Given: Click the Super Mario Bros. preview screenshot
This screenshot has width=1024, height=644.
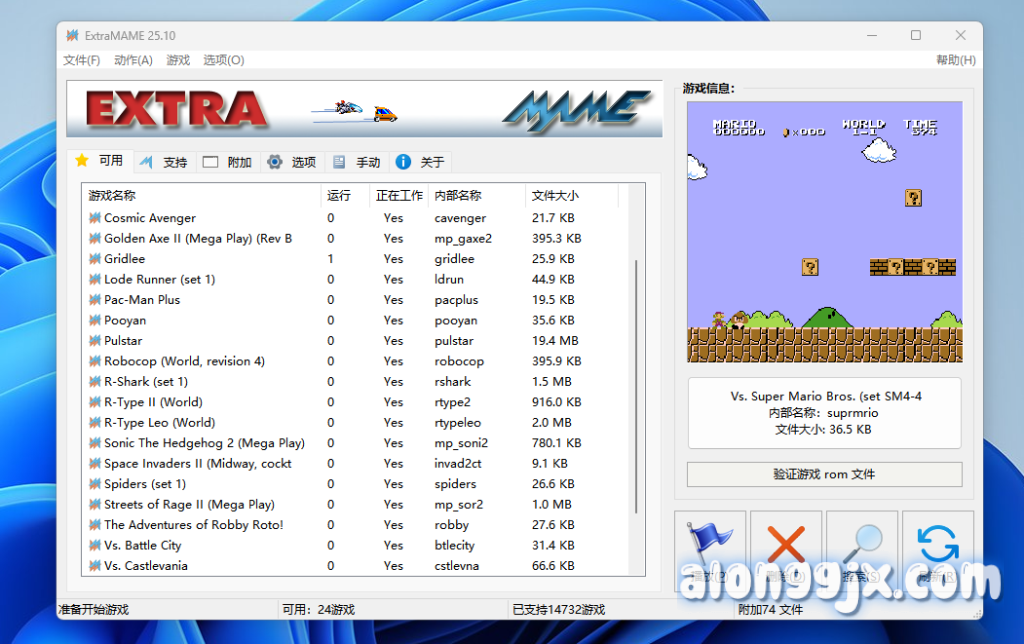Looking at the screenshot, I should 824,231.
